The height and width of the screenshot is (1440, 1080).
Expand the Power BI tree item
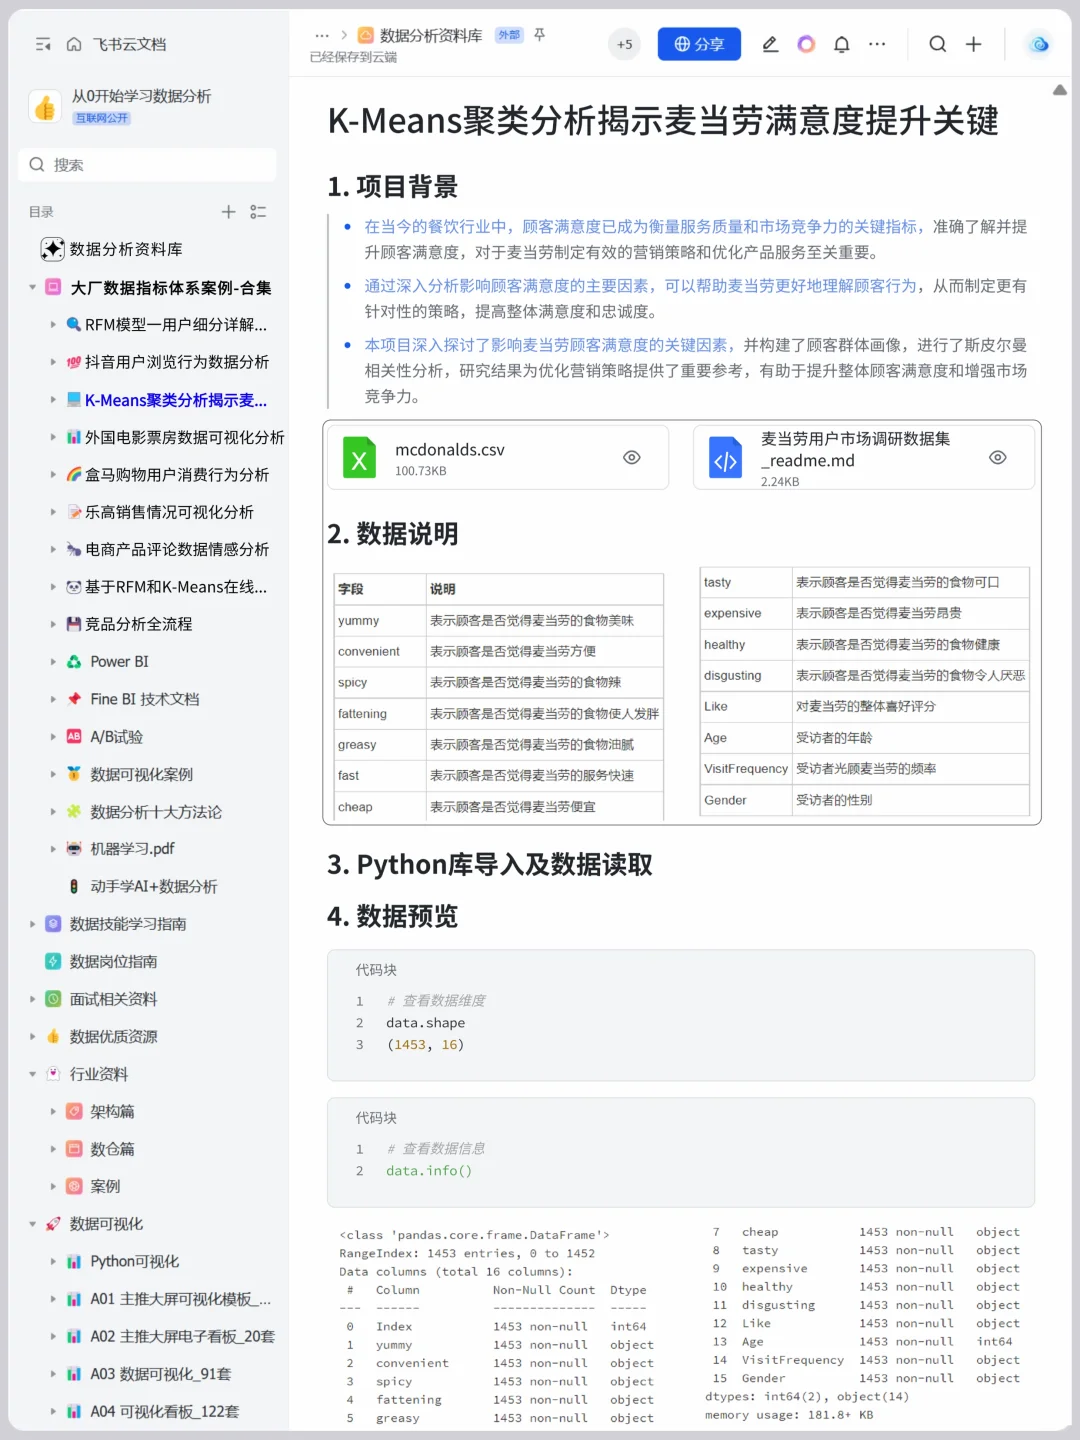pos(53,662)
